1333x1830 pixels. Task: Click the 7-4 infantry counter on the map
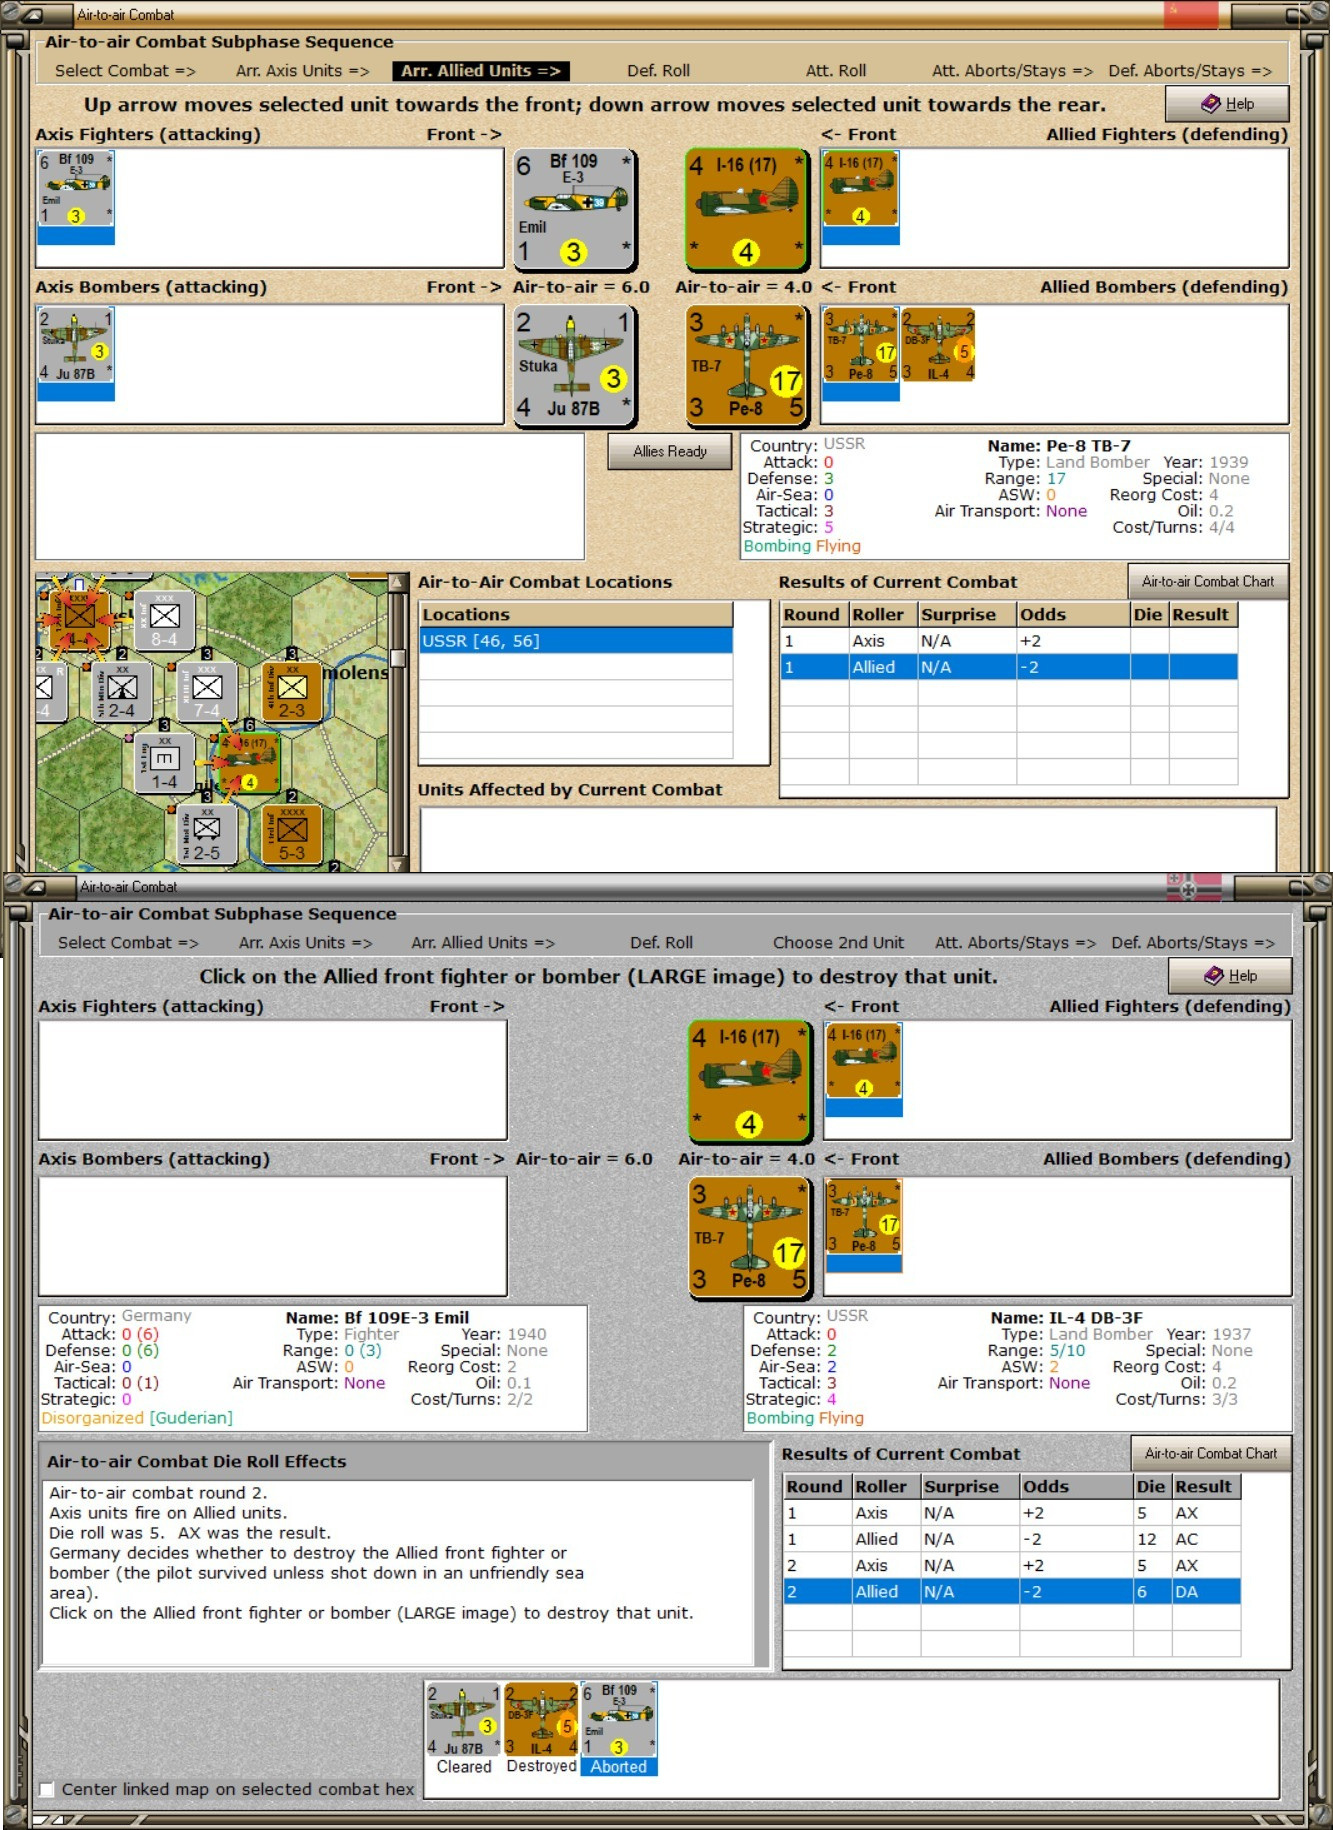[207, 691]
